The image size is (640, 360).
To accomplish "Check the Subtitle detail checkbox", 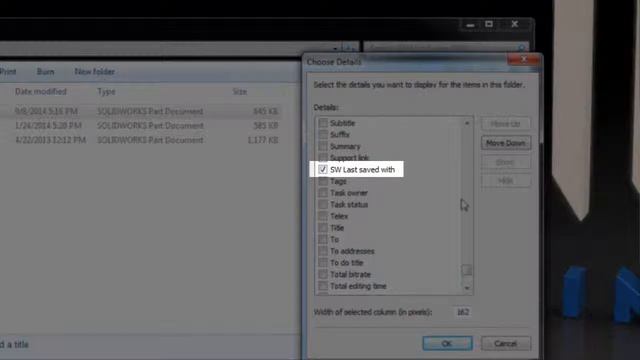I will pyautogui.click(x=323, y=122).
